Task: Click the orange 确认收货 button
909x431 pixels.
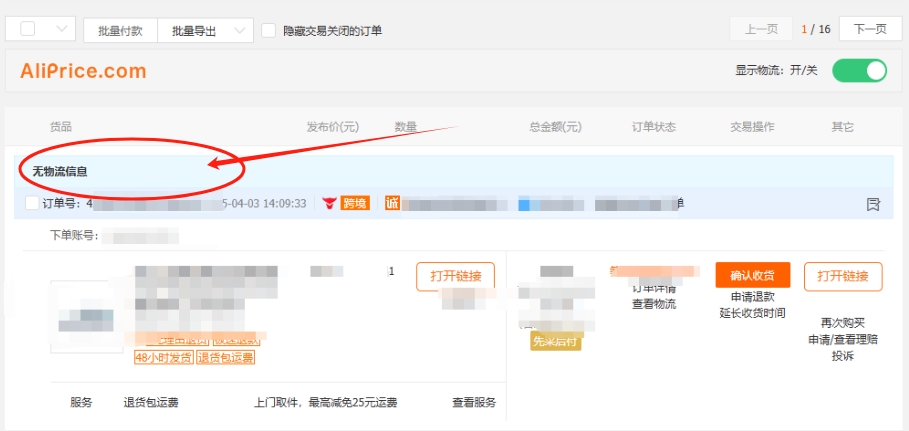Action: click(x=752, y=275)
